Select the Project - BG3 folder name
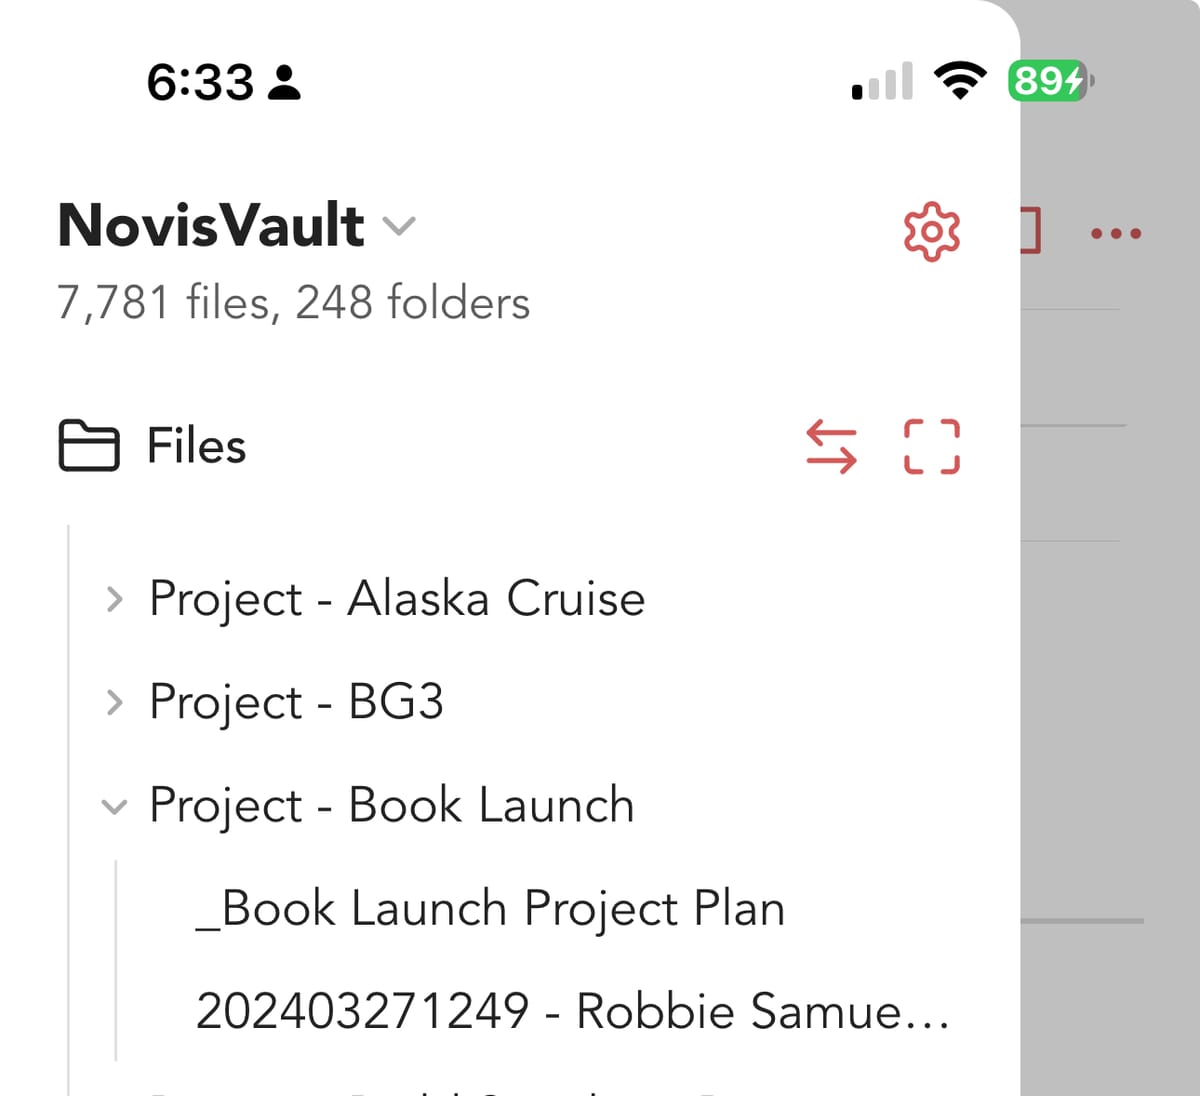 click(296, 702)
